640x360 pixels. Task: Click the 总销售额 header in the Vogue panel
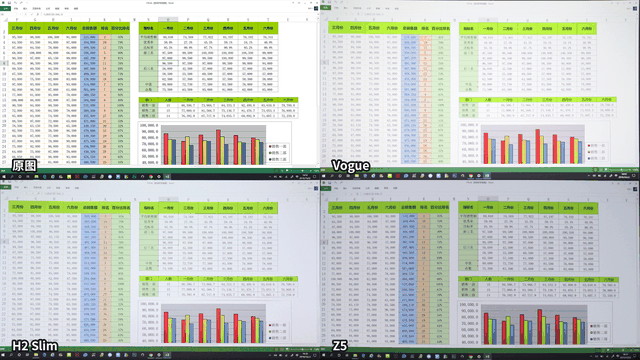410,28
